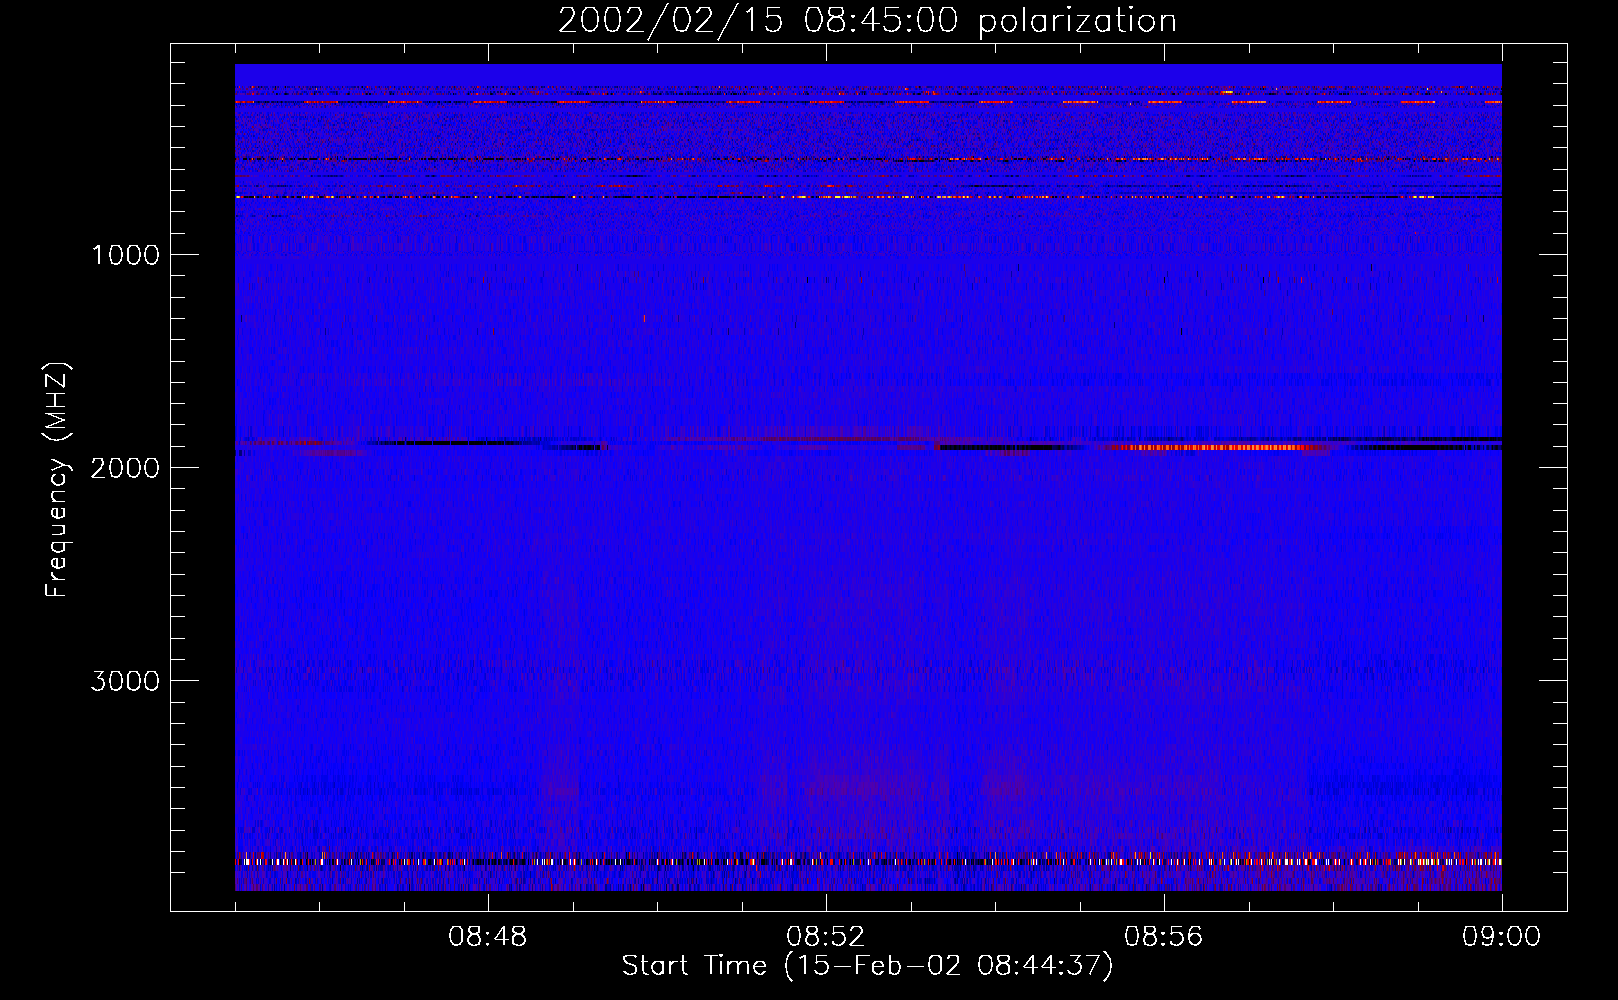Click the 08:52 time tick label
The image size is (1618, 1000).
[x=826, y=937]
